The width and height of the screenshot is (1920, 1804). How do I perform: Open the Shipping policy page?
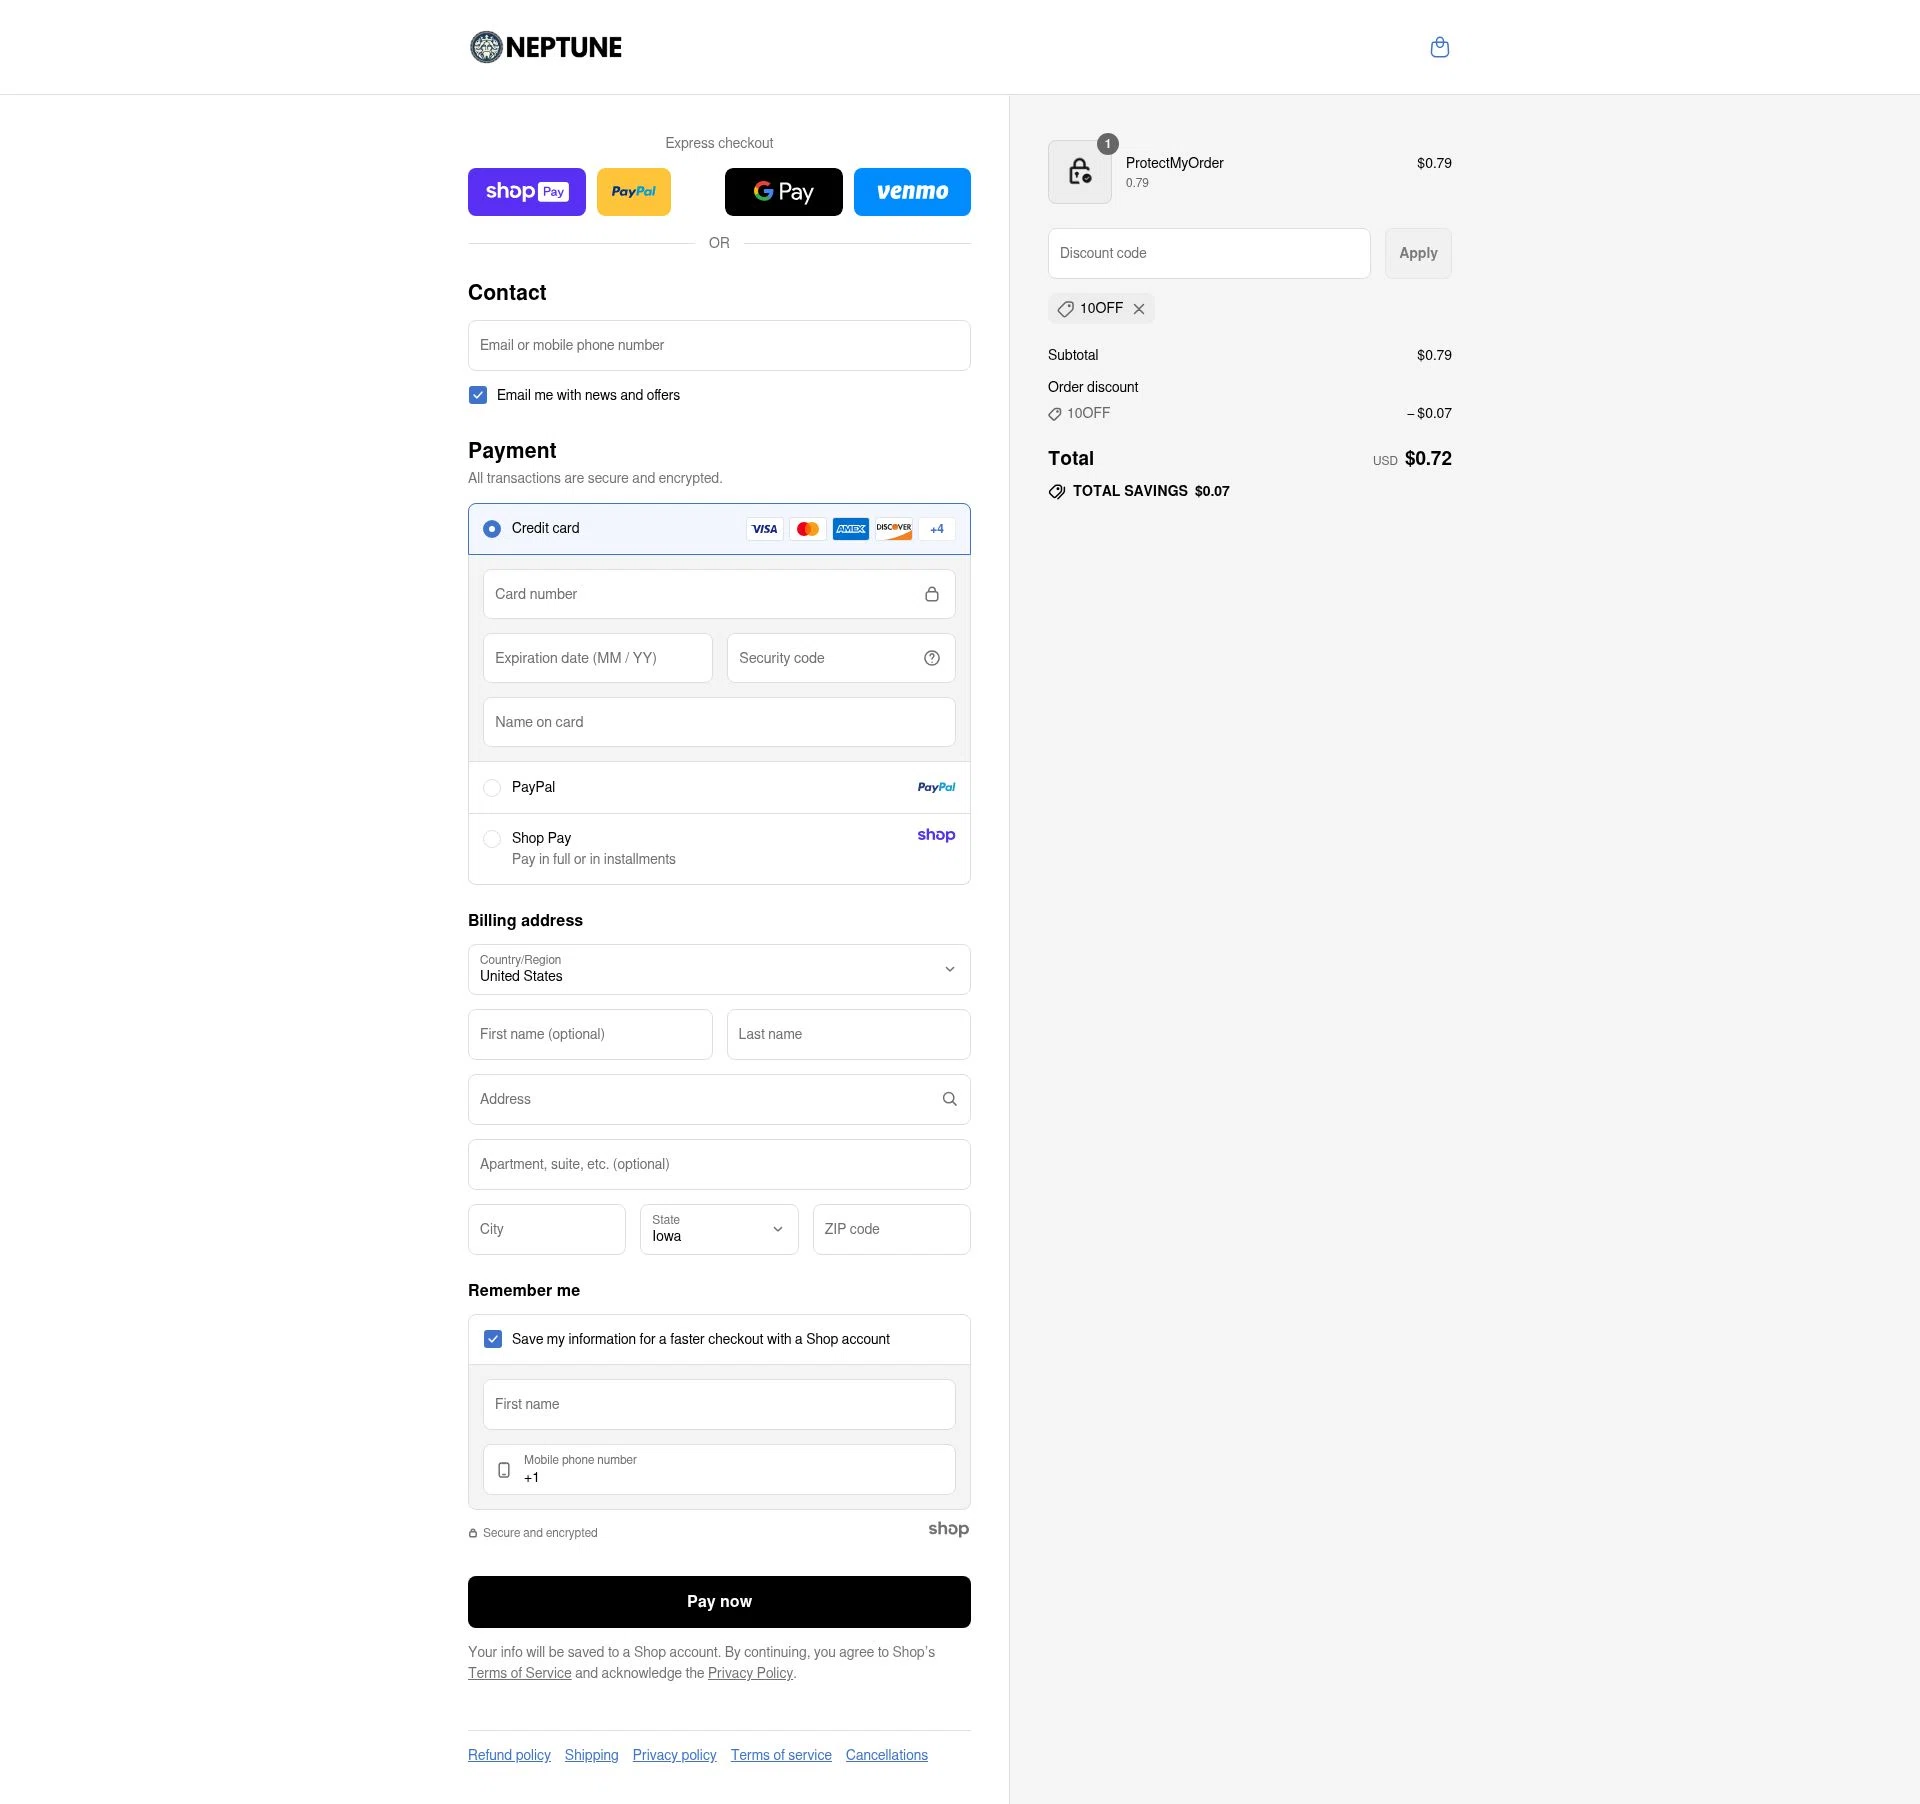pos(590,1754)
